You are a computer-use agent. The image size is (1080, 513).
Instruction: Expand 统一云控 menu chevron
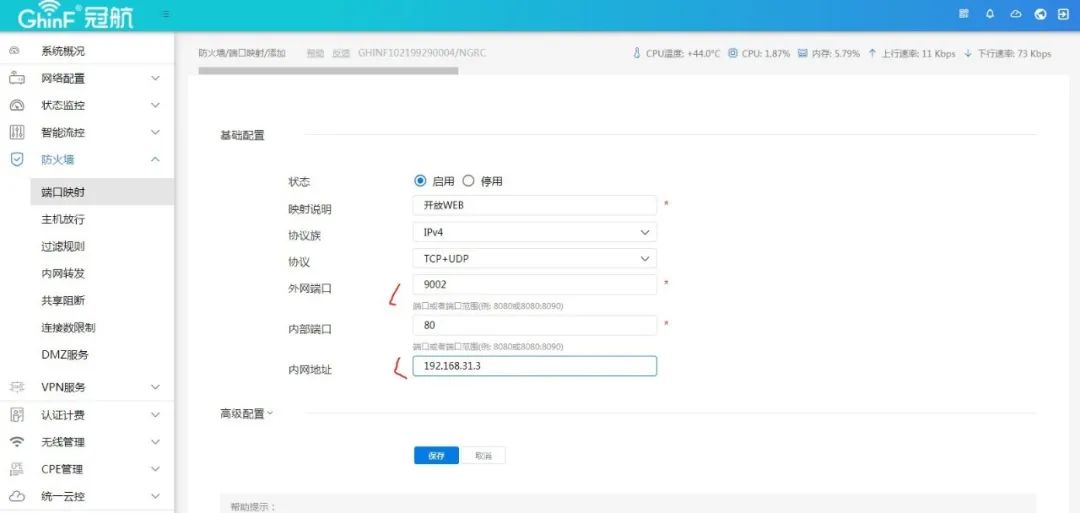pyautogui.click(x=156, y=496)
